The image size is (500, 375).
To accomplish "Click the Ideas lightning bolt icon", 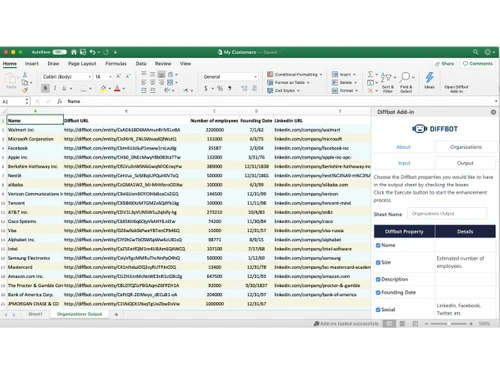I will pyautogui.click(x=429, y=77).
